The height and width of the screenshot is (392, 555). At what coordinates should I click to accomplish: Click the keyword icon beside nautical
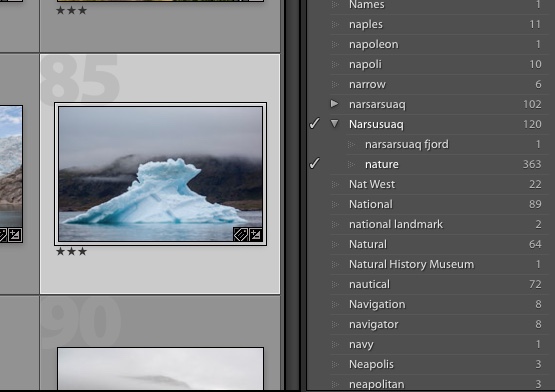(335, 284)
